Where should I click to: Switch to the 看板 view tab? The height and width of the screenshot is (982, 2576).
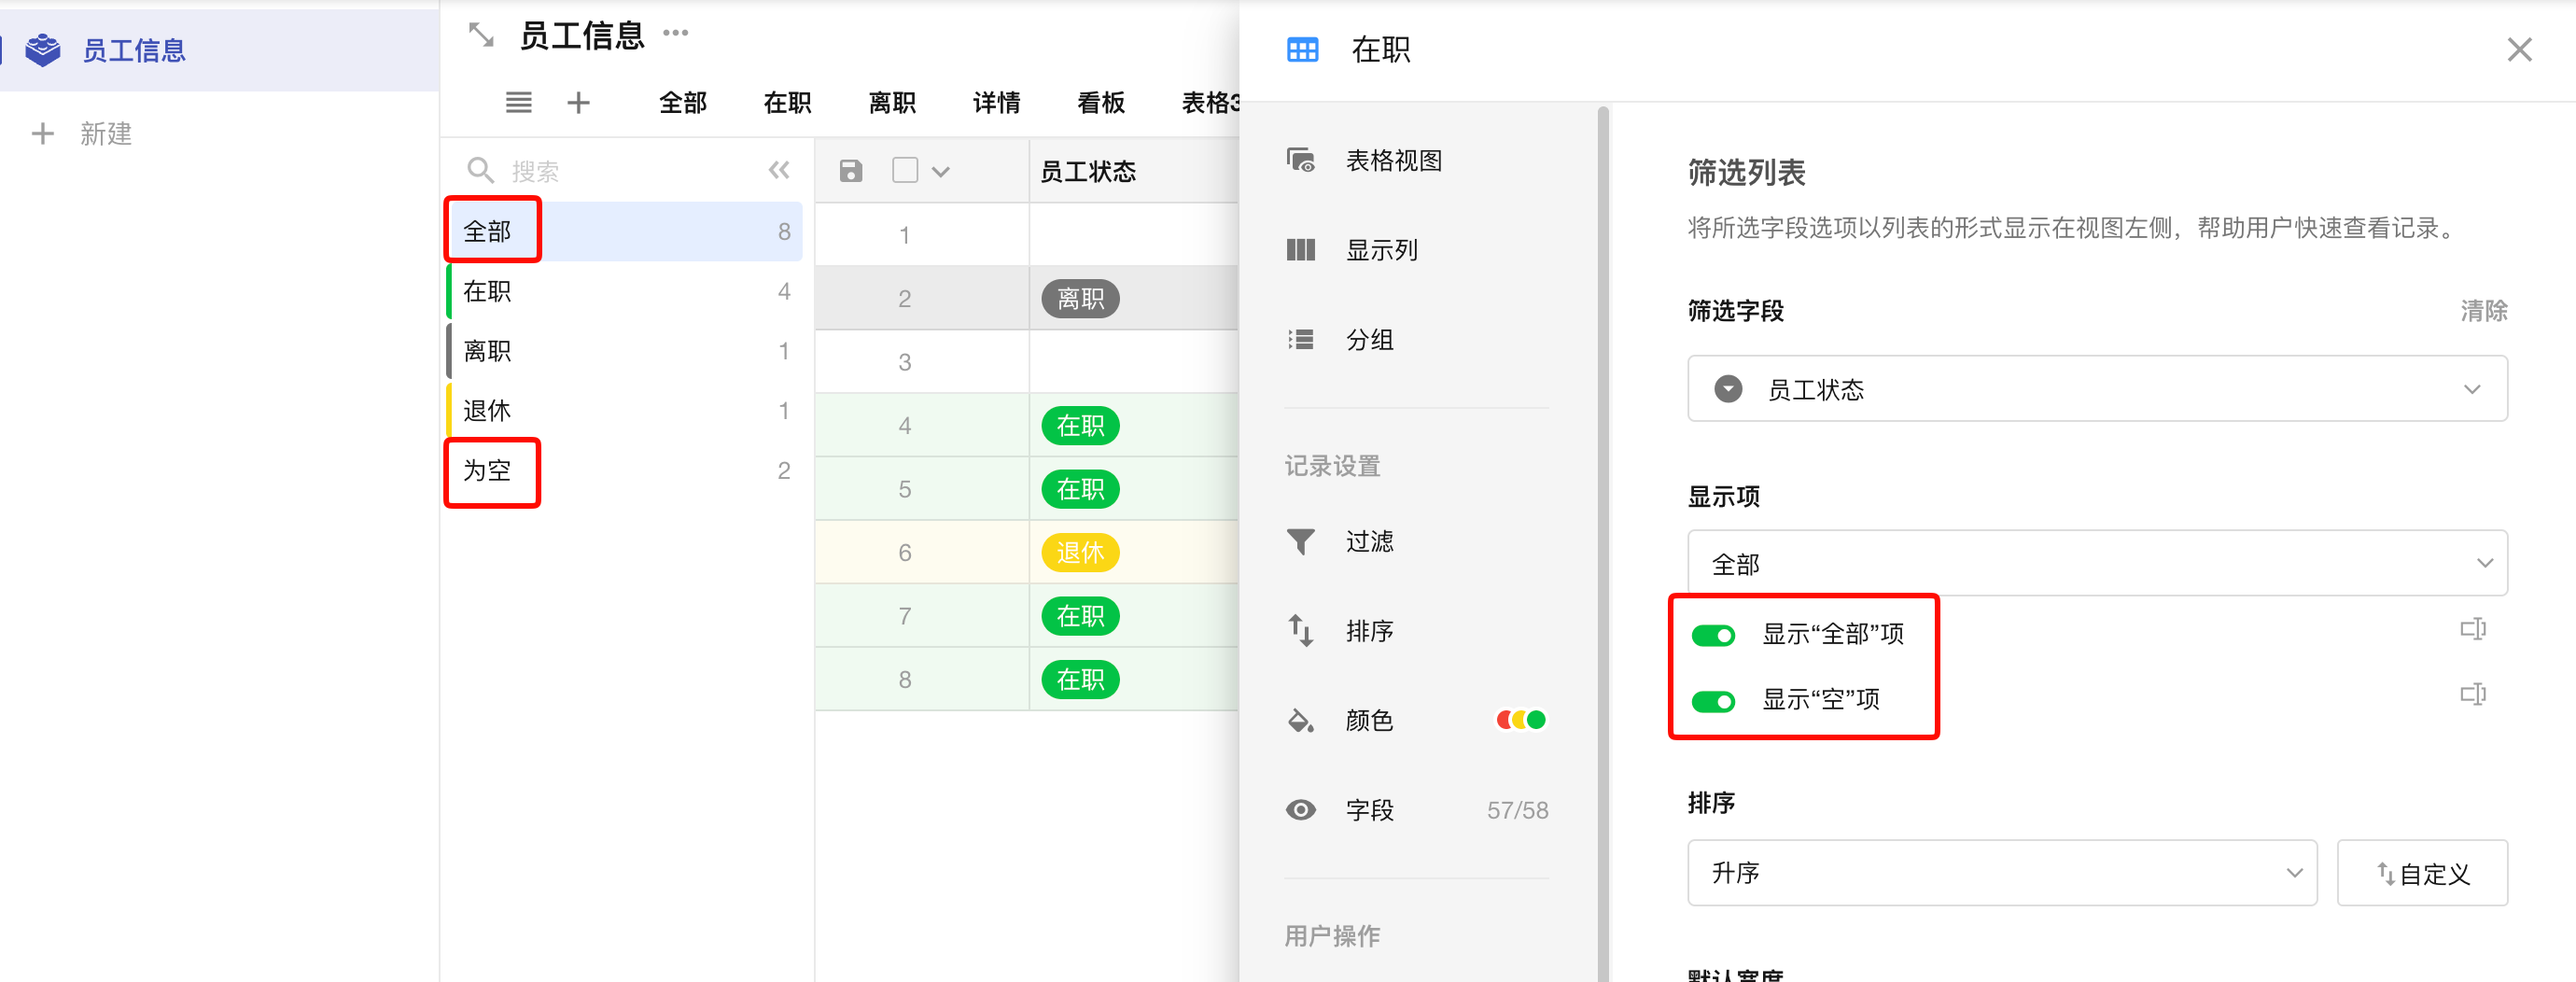(x=1101, y=102)
